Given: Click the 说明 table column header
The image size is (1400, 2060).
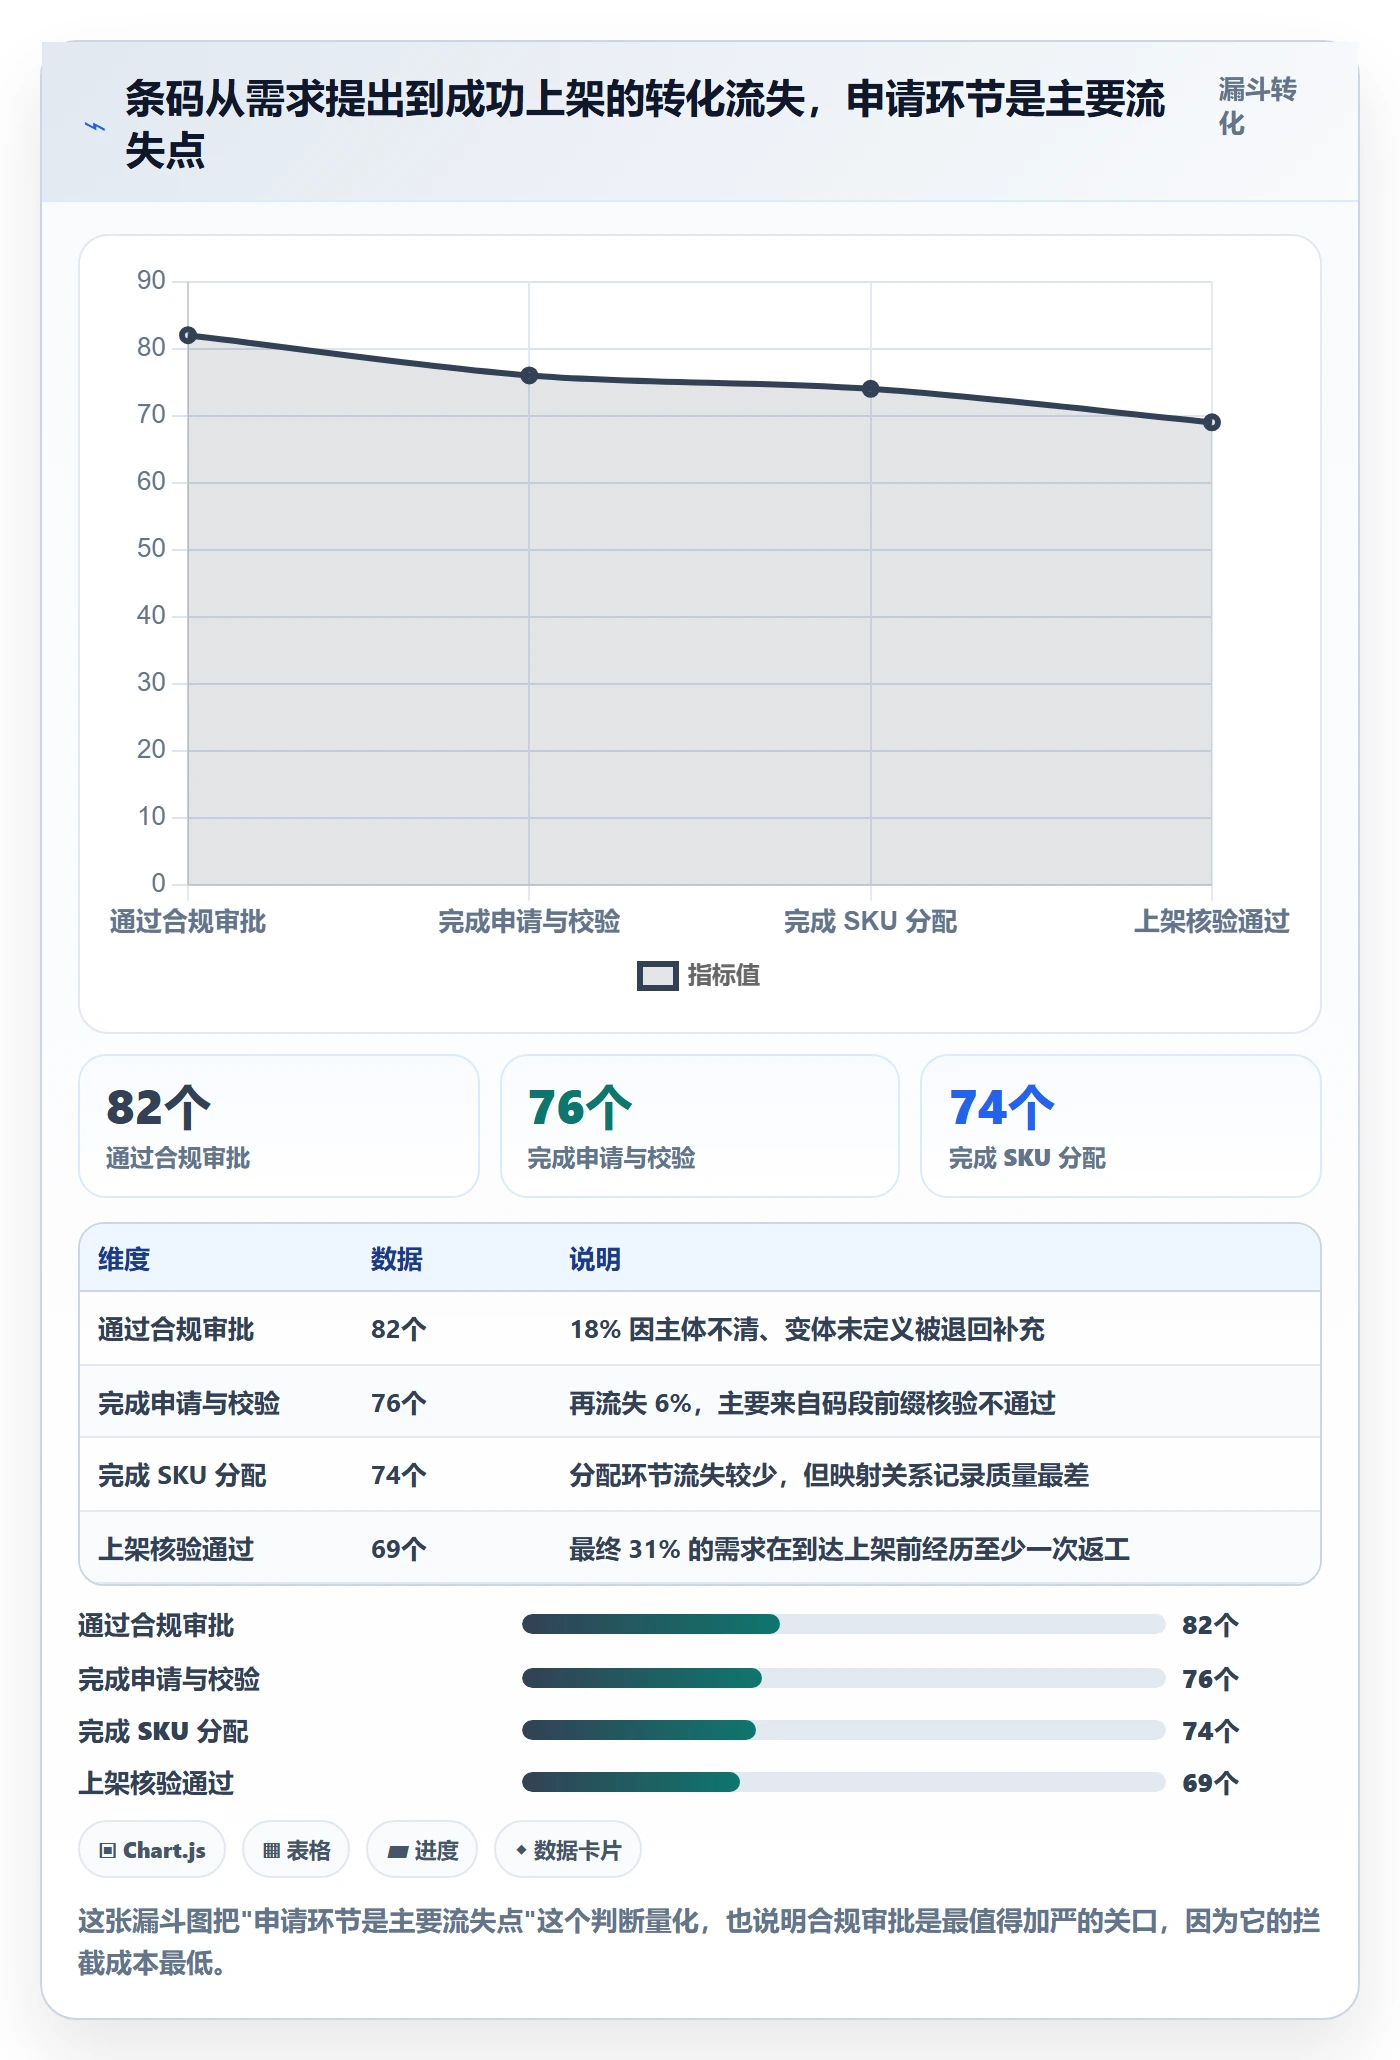Looking at the screenshot, I should (x=595, y=1259).
